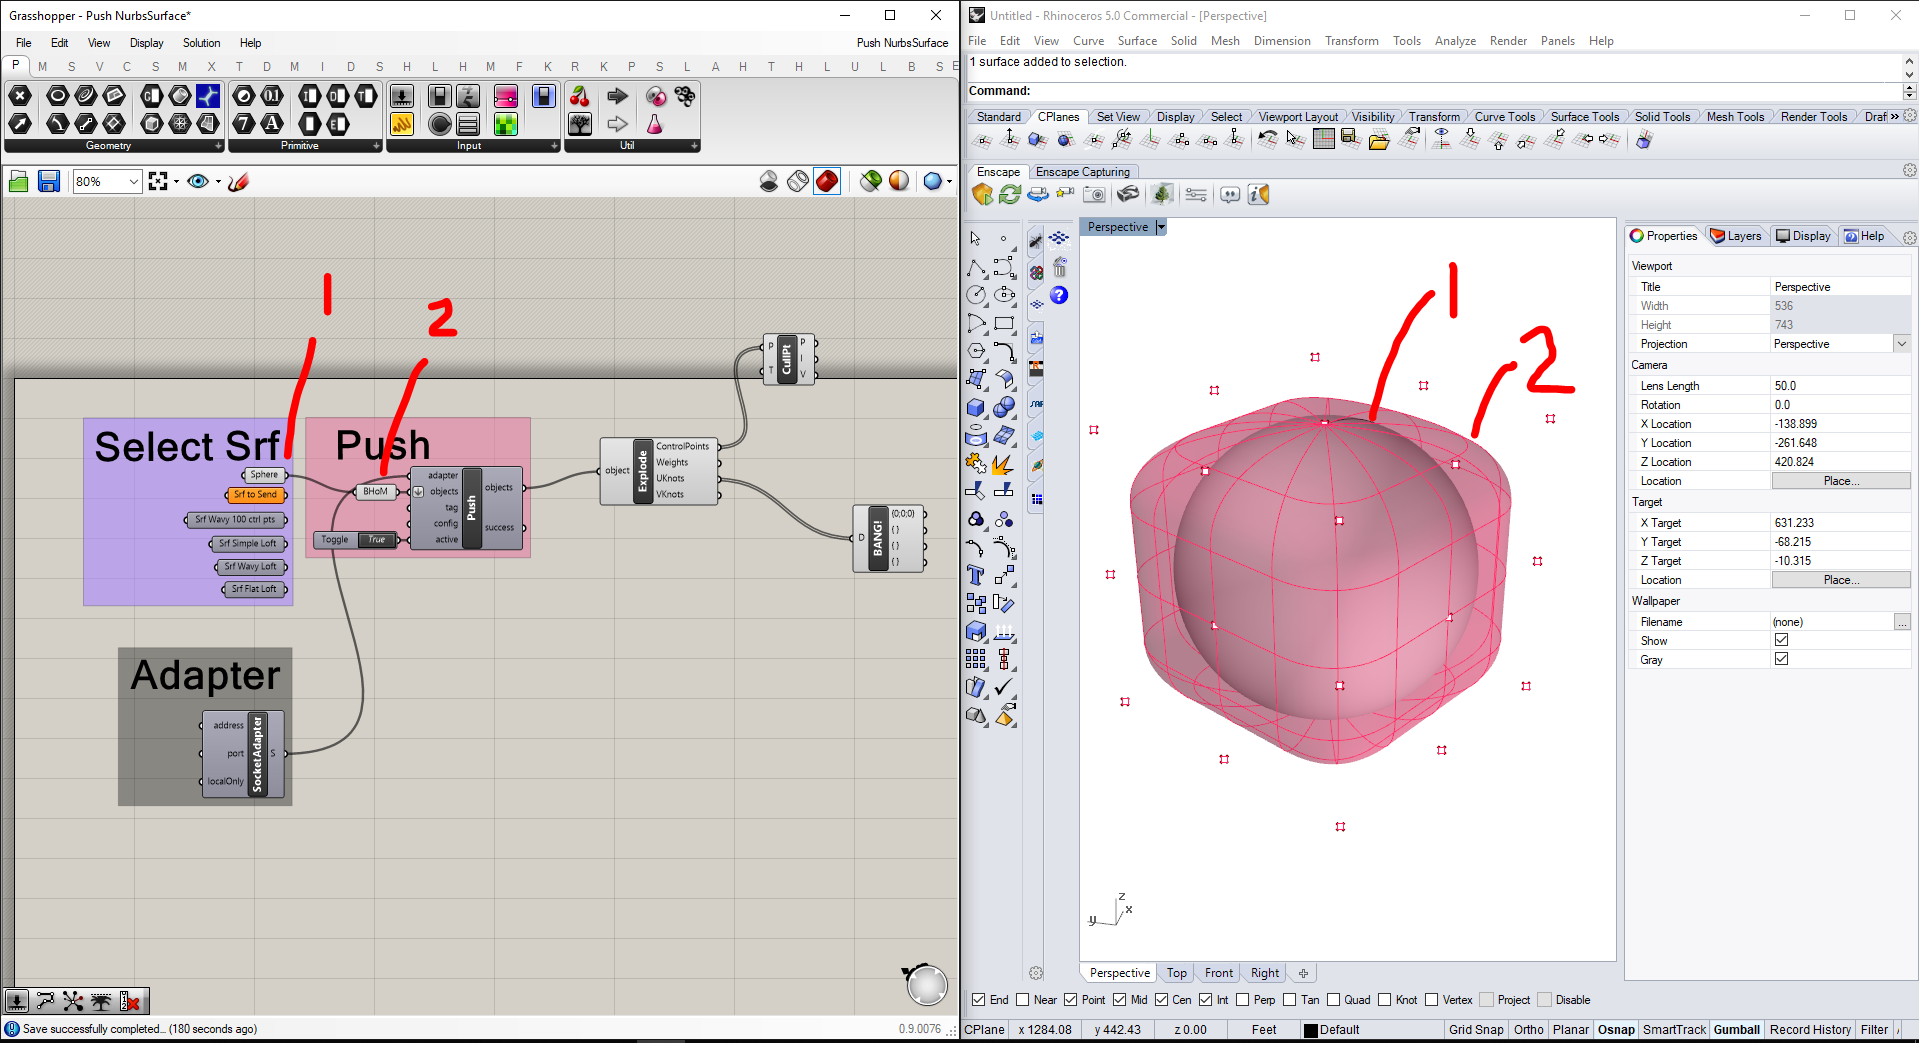Screen dimensions: 1919x1043
Task: Select the Rhino pointer selection tool
Action: pos(976,238)
